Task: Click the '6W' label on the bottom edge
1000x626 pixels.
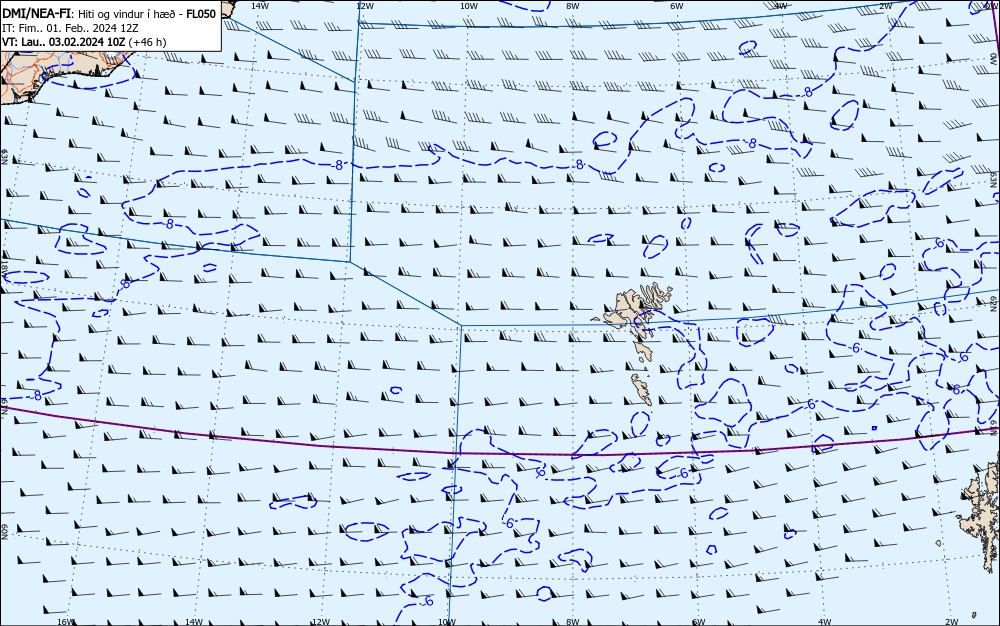Action: [x=699, y=622]
